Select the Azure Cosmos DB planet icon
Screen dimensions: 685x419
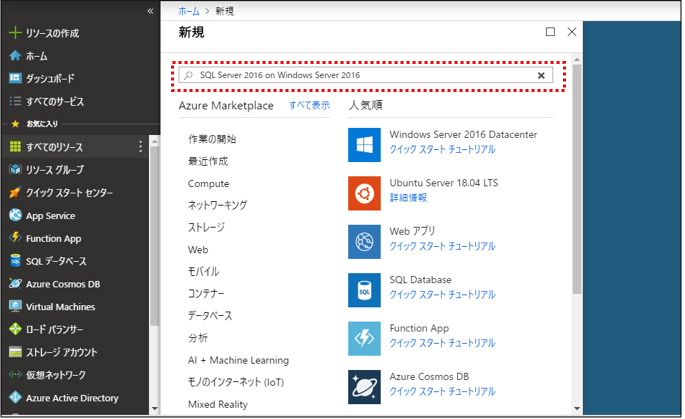coord(365,388)
